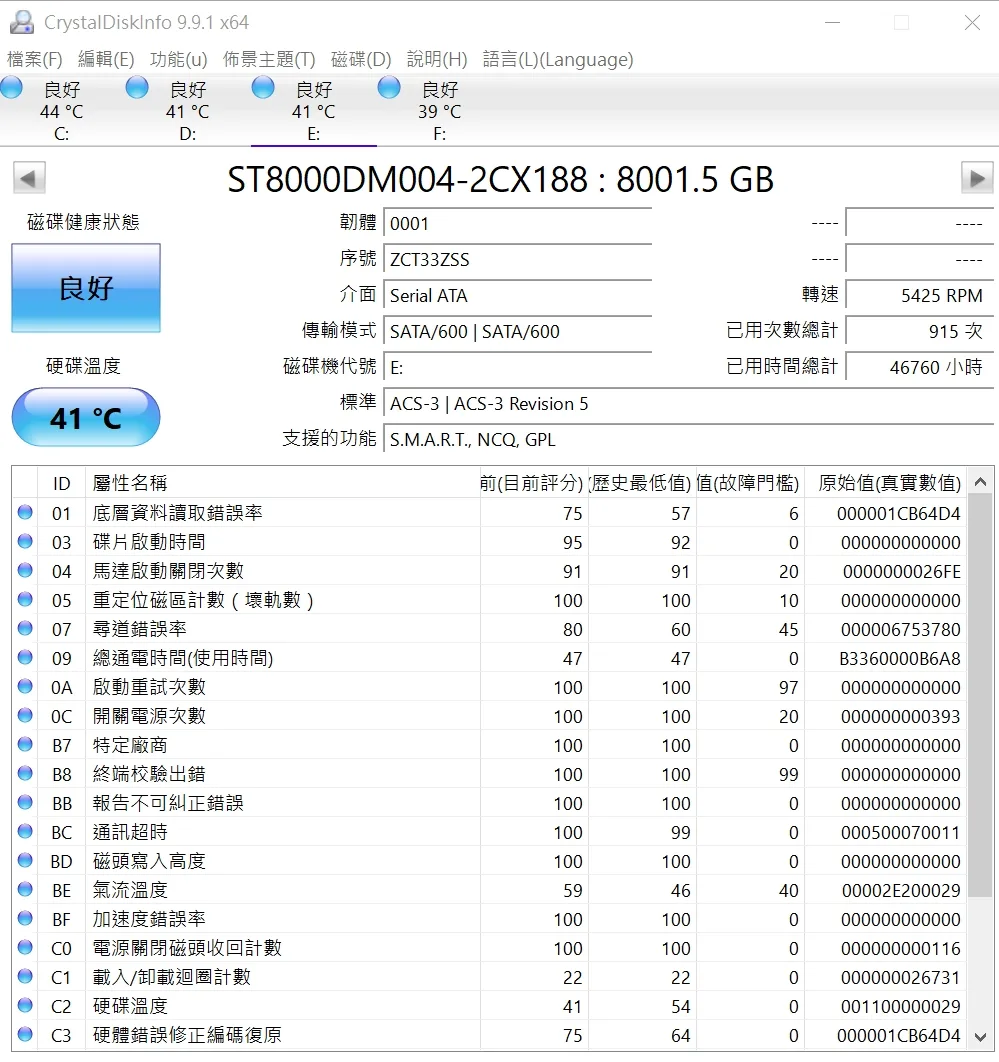The image size is (999, 1062).
Task: Click status orb for attribute B7 row
Action: pyautogui.click(x=25, y=744)
